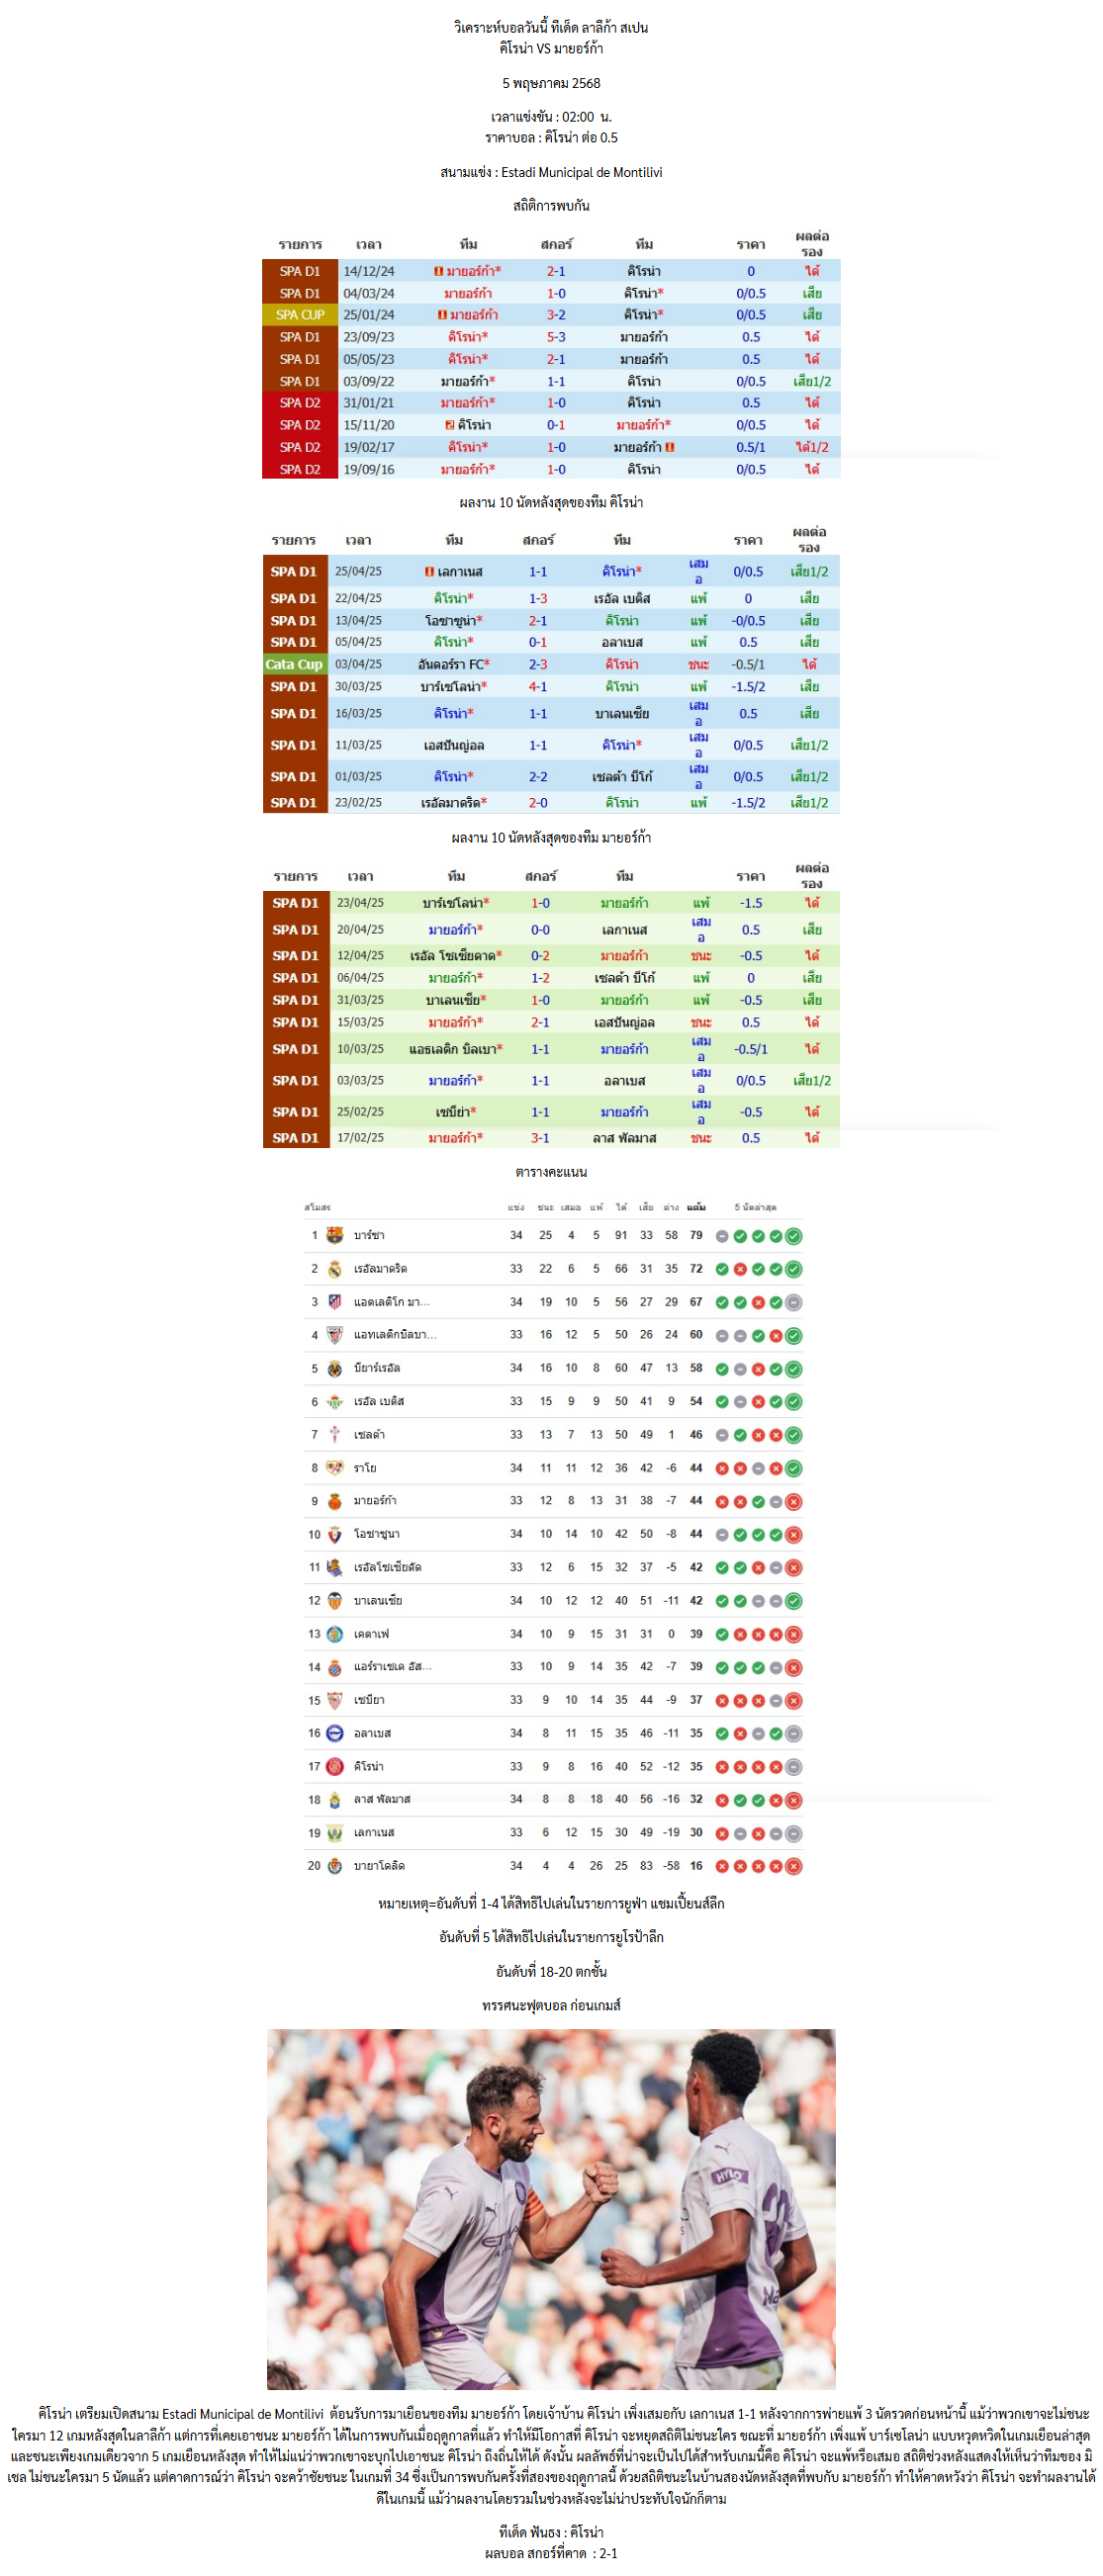Click the Real Madrid crest in standings row 2
Viewport: 1103px width, 2576px height.
coord(335,1268)
